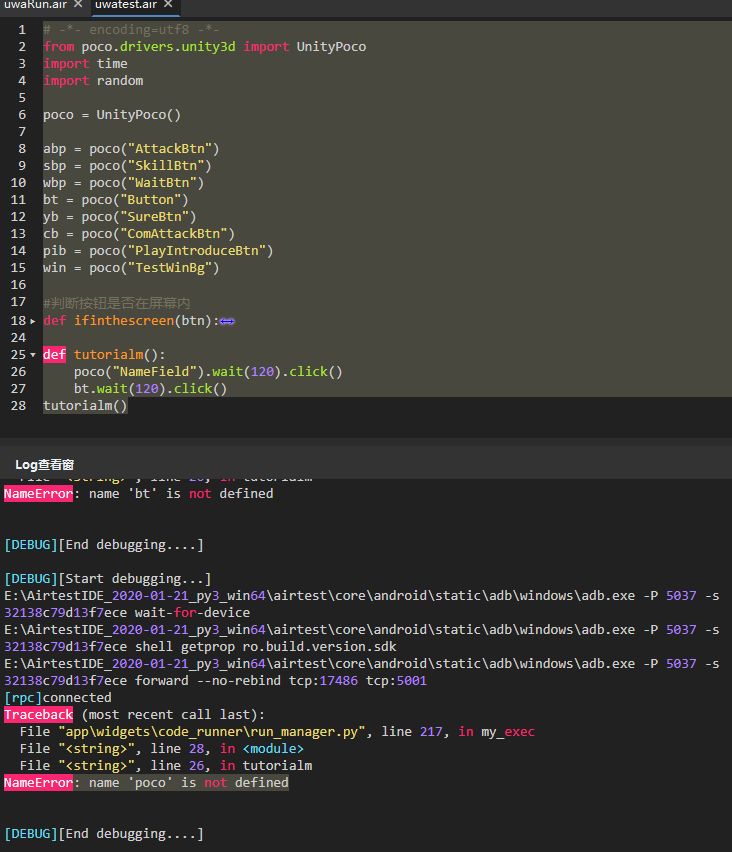Click the '#判断按钮是否在屏幕内' comment line
The width and height of the screenshot is (732, 852).
point(117,303)
